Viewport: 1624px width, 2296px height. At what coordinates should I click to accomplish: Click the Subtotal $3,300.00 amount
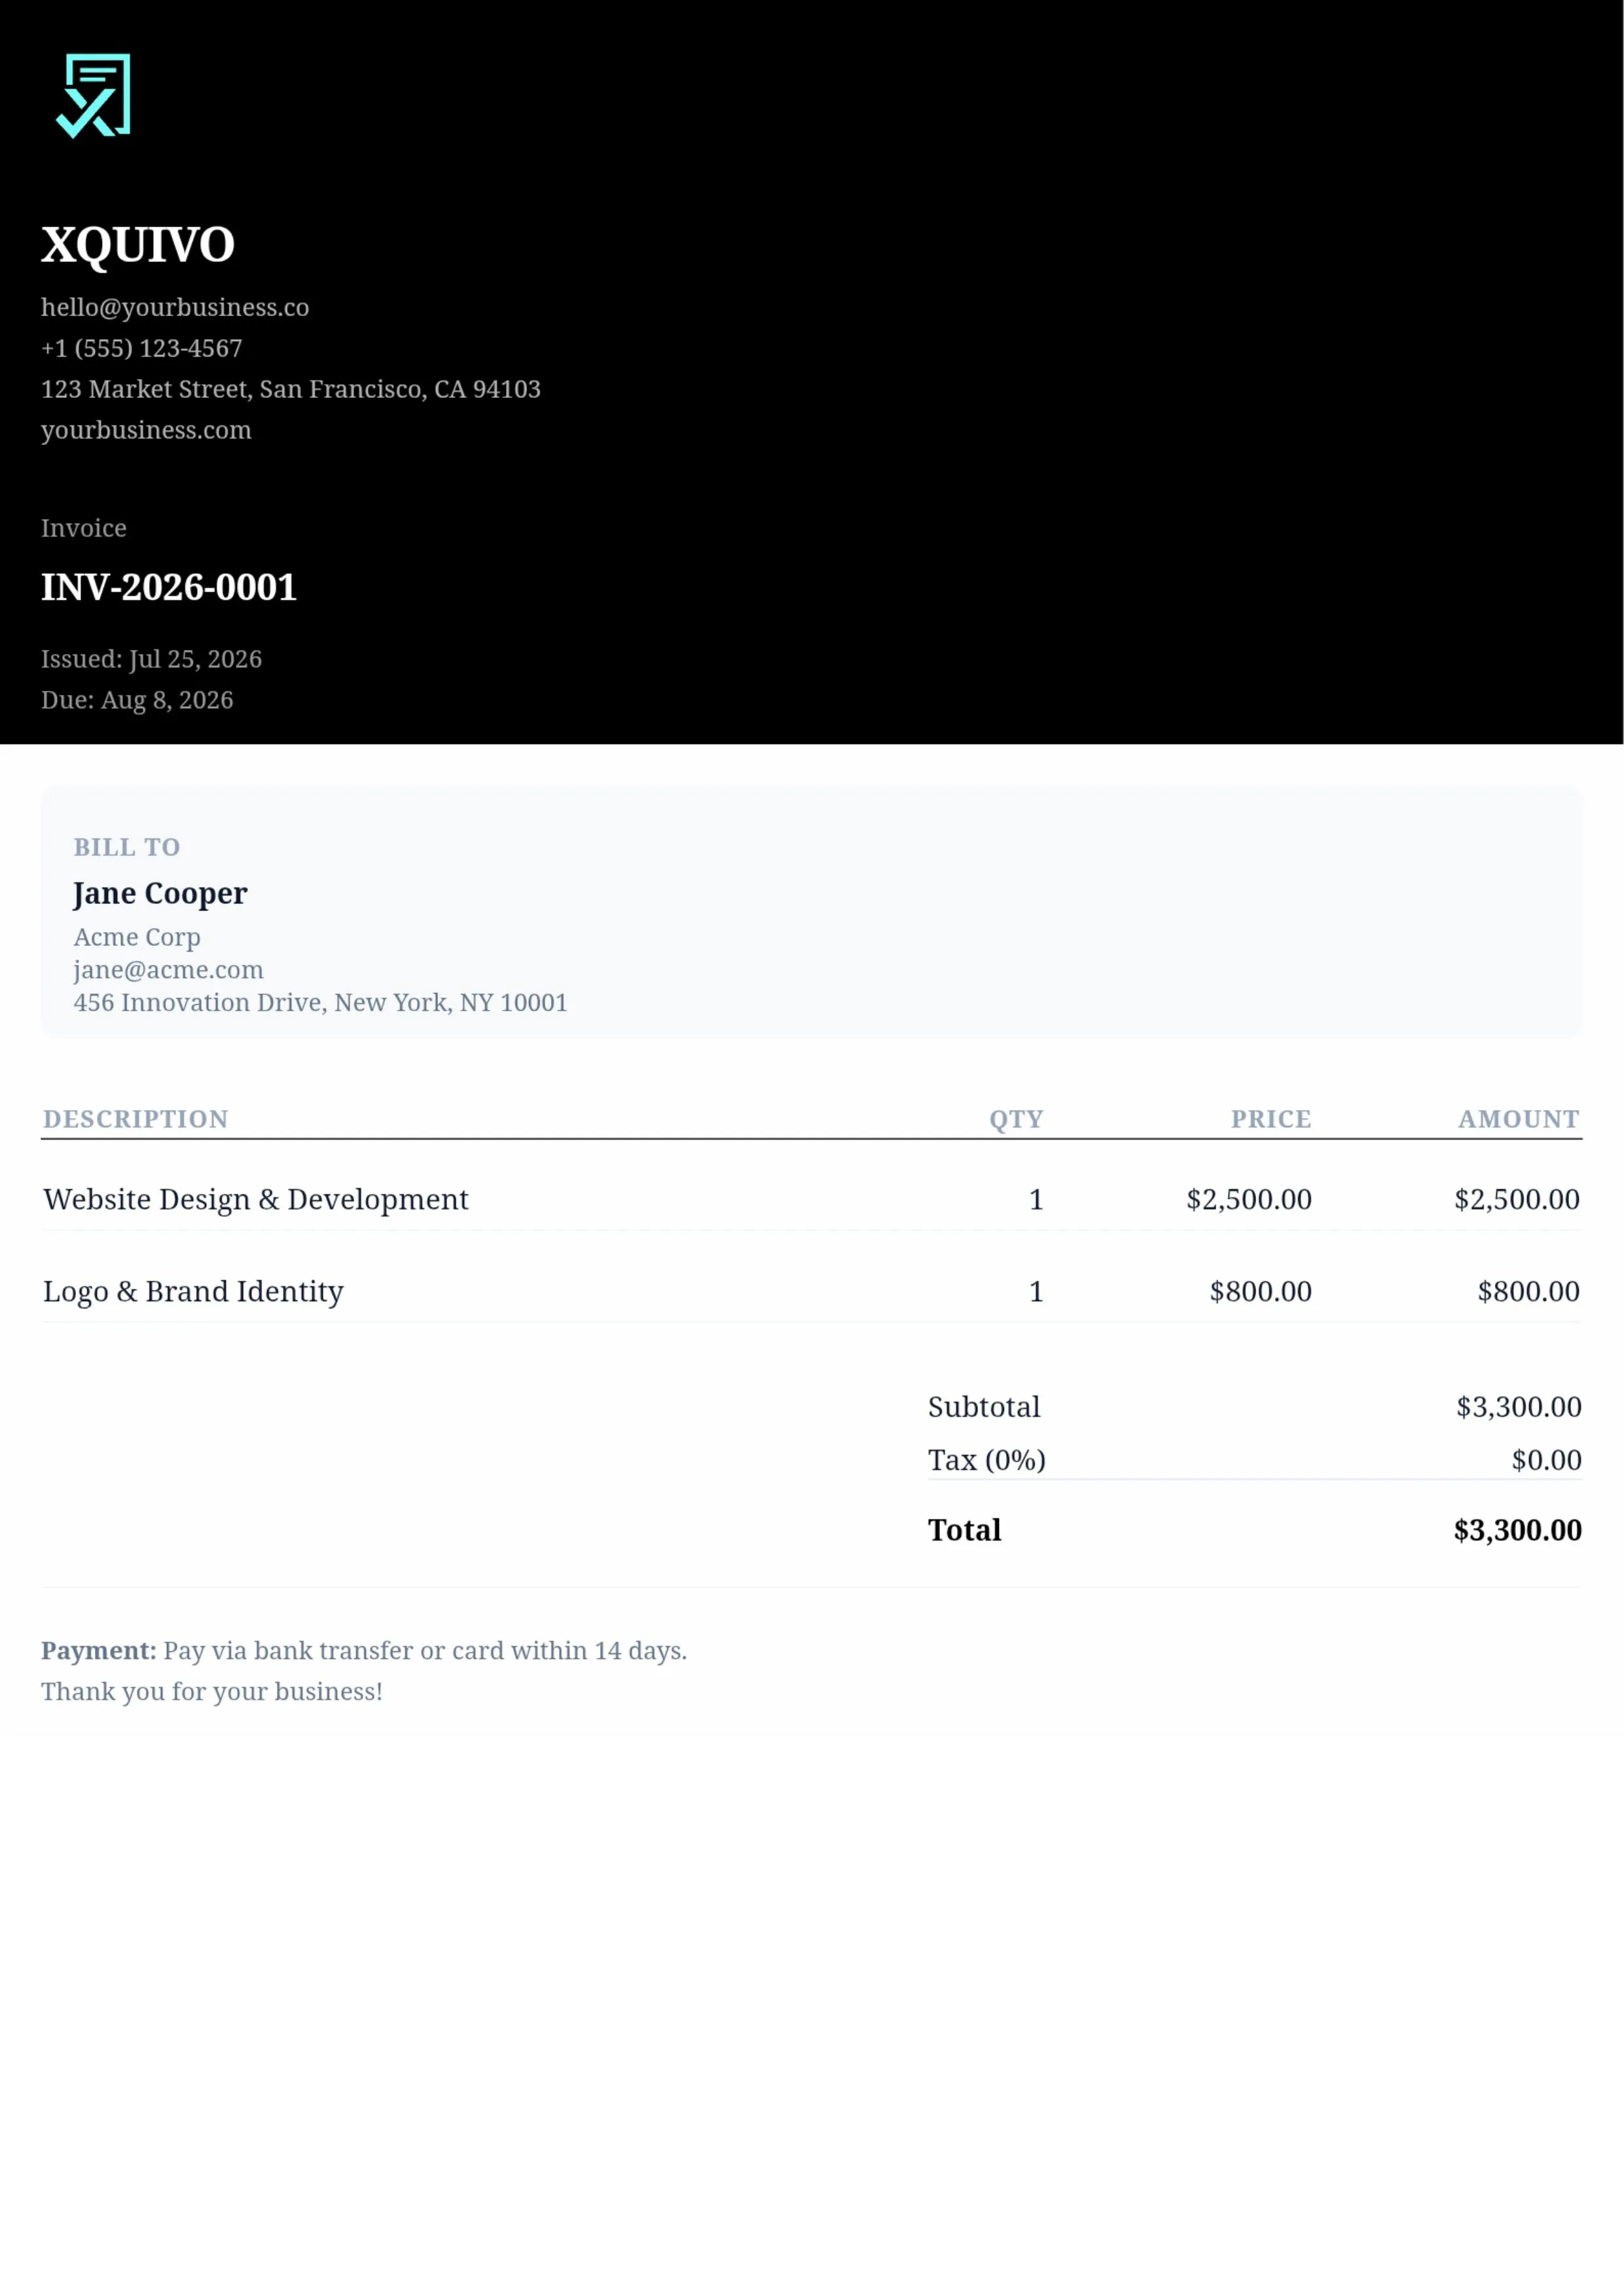[1519, 1407]
